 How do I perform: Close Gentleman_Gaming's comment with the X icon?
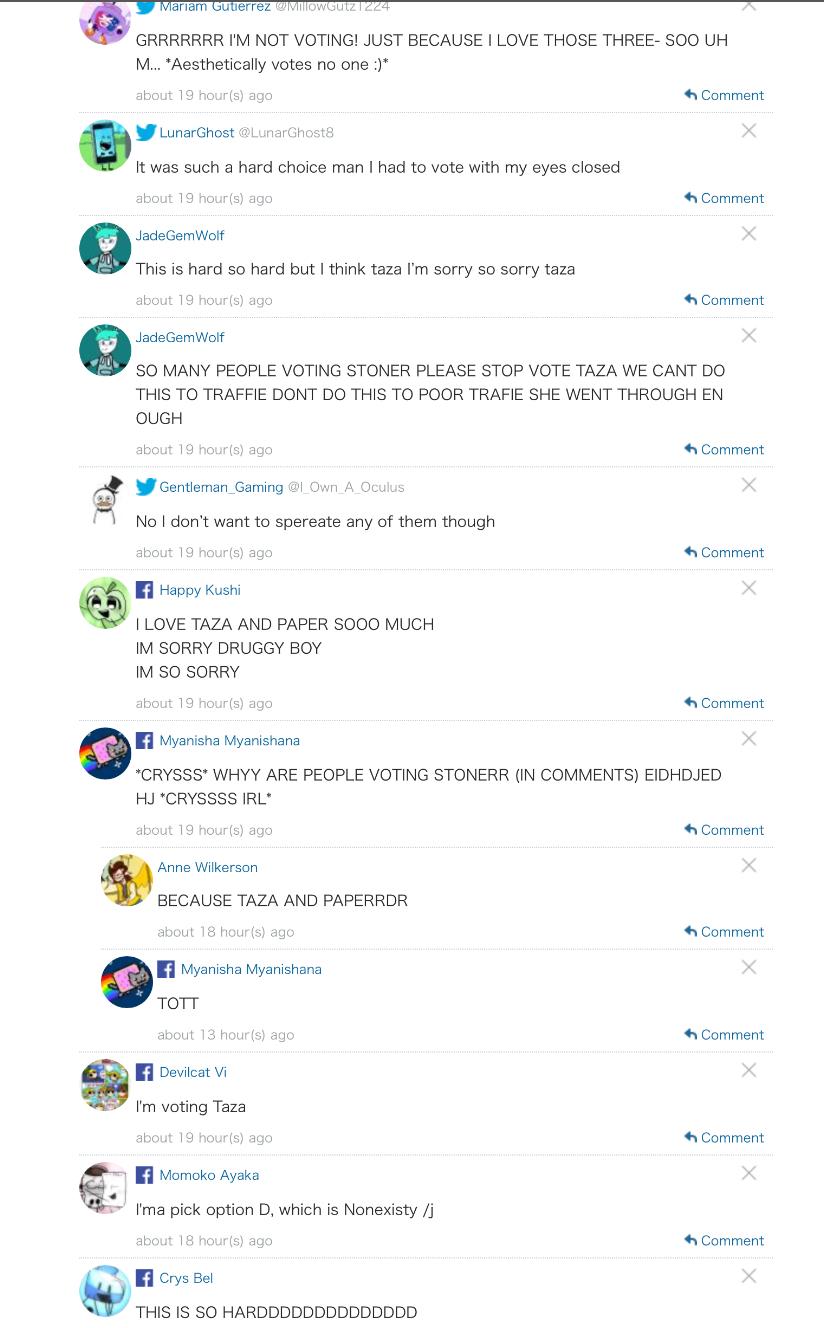[748, 486]
